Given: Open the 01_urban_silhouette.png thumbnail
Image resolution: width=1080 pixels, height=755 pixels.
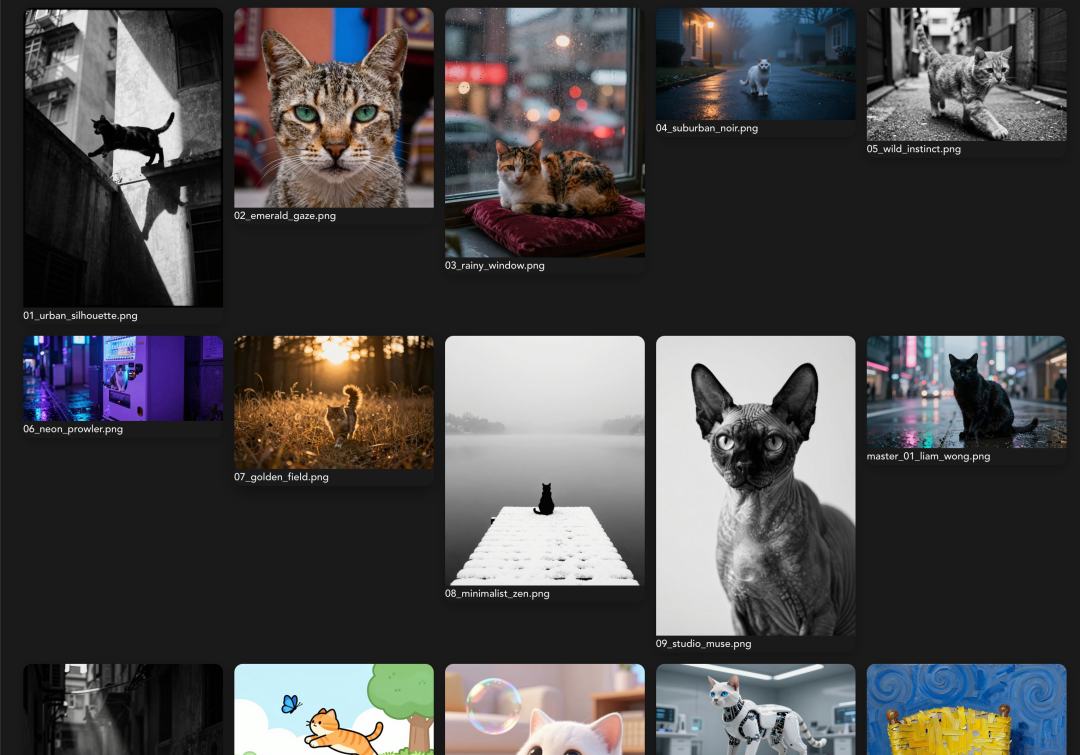Looking at the screenshot, I should click(x=122, y=157).
